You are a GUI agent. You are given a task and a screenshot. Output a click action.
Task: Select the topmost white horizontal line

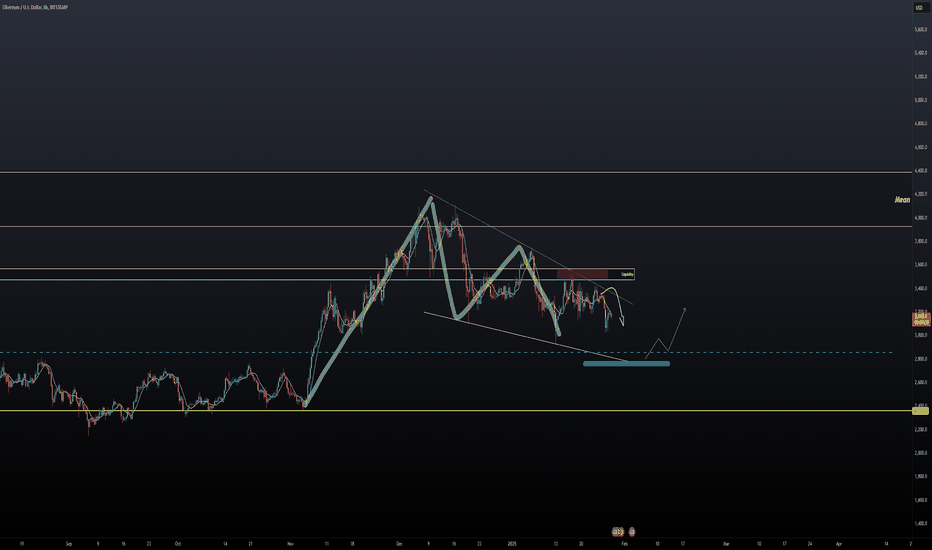tap(455, 172)
